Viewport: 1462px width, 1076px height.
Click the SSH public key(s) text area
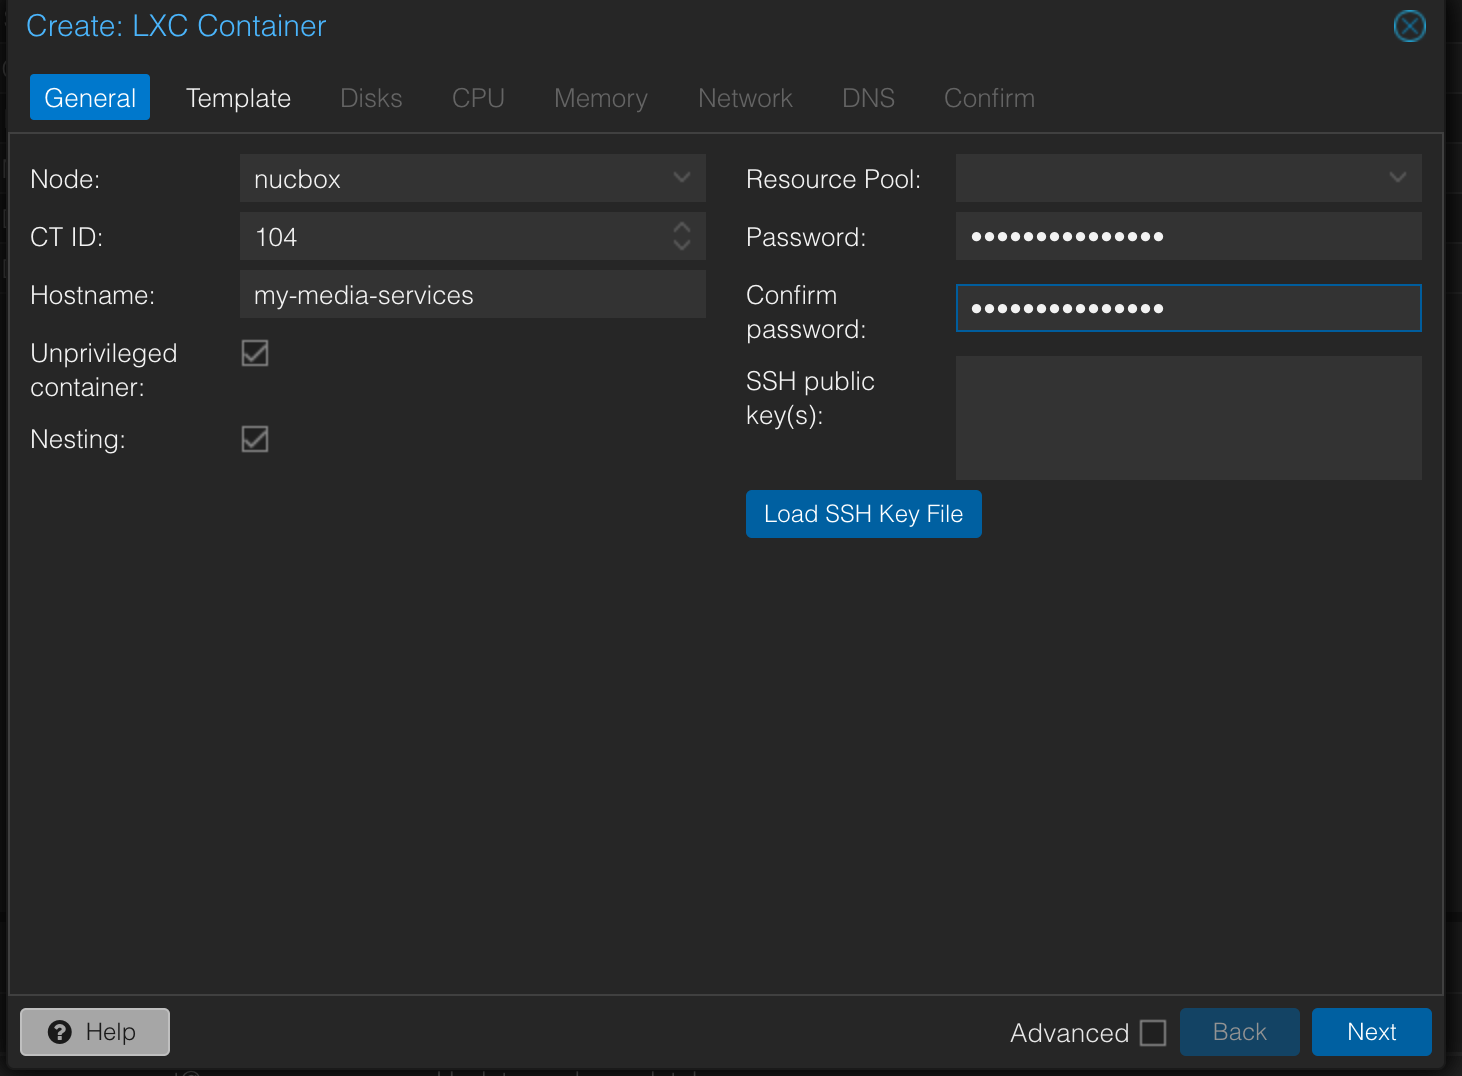click(1189, 418)
